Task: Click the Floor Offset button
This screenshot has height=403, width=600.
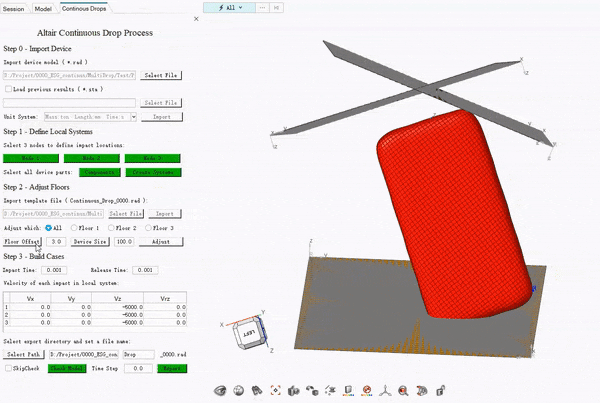Action: (x=22, y=241)
